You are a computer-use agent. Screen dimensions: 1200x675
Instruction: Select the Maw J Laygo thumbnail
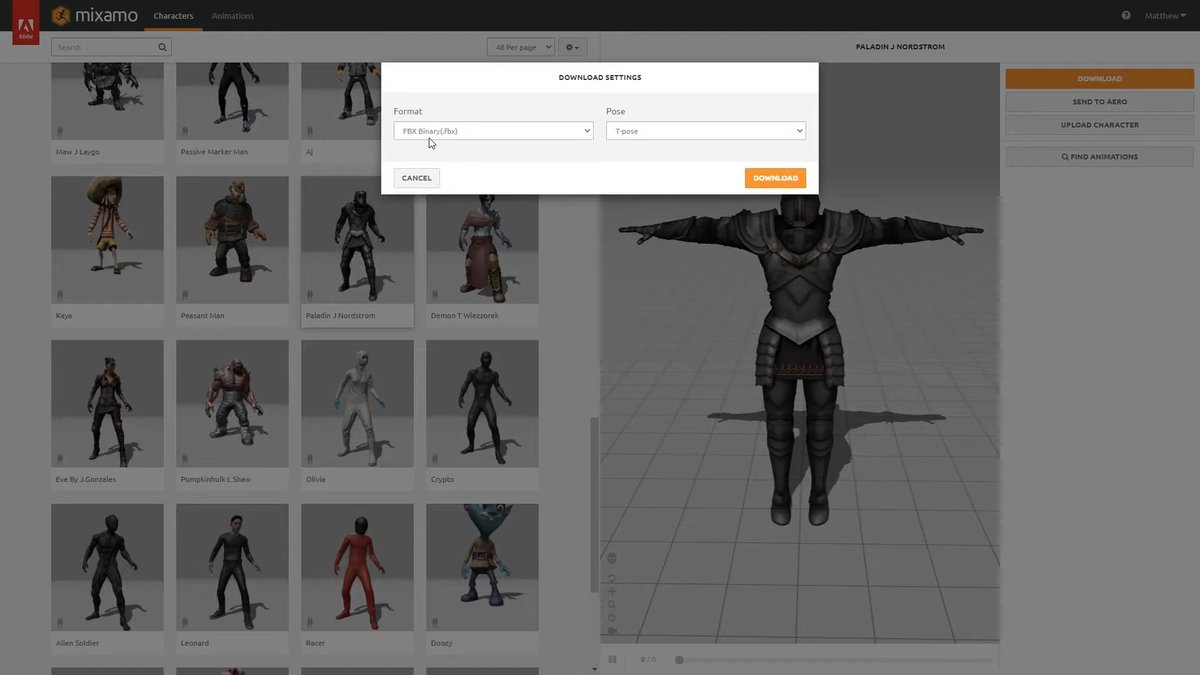coord(107,101)
